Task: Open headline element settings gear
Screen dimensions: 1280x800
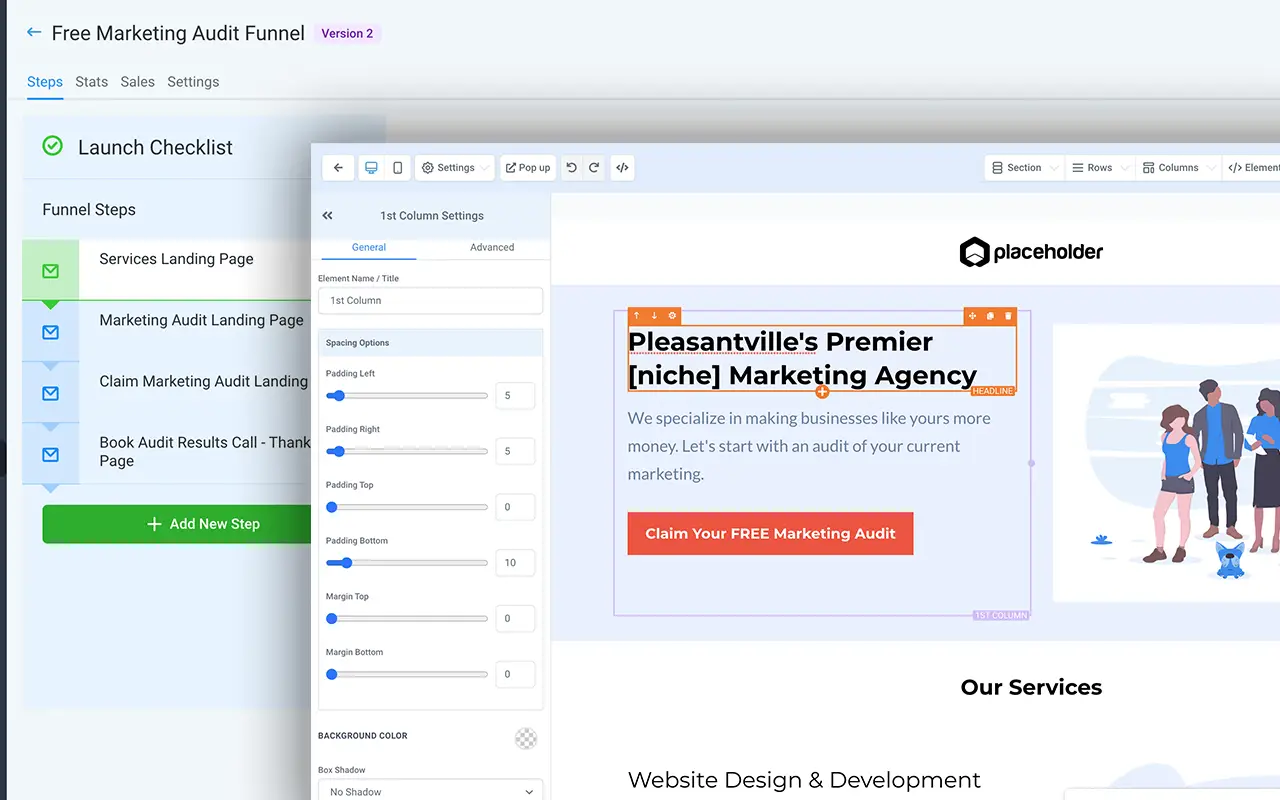Action: tap(672, 316)
